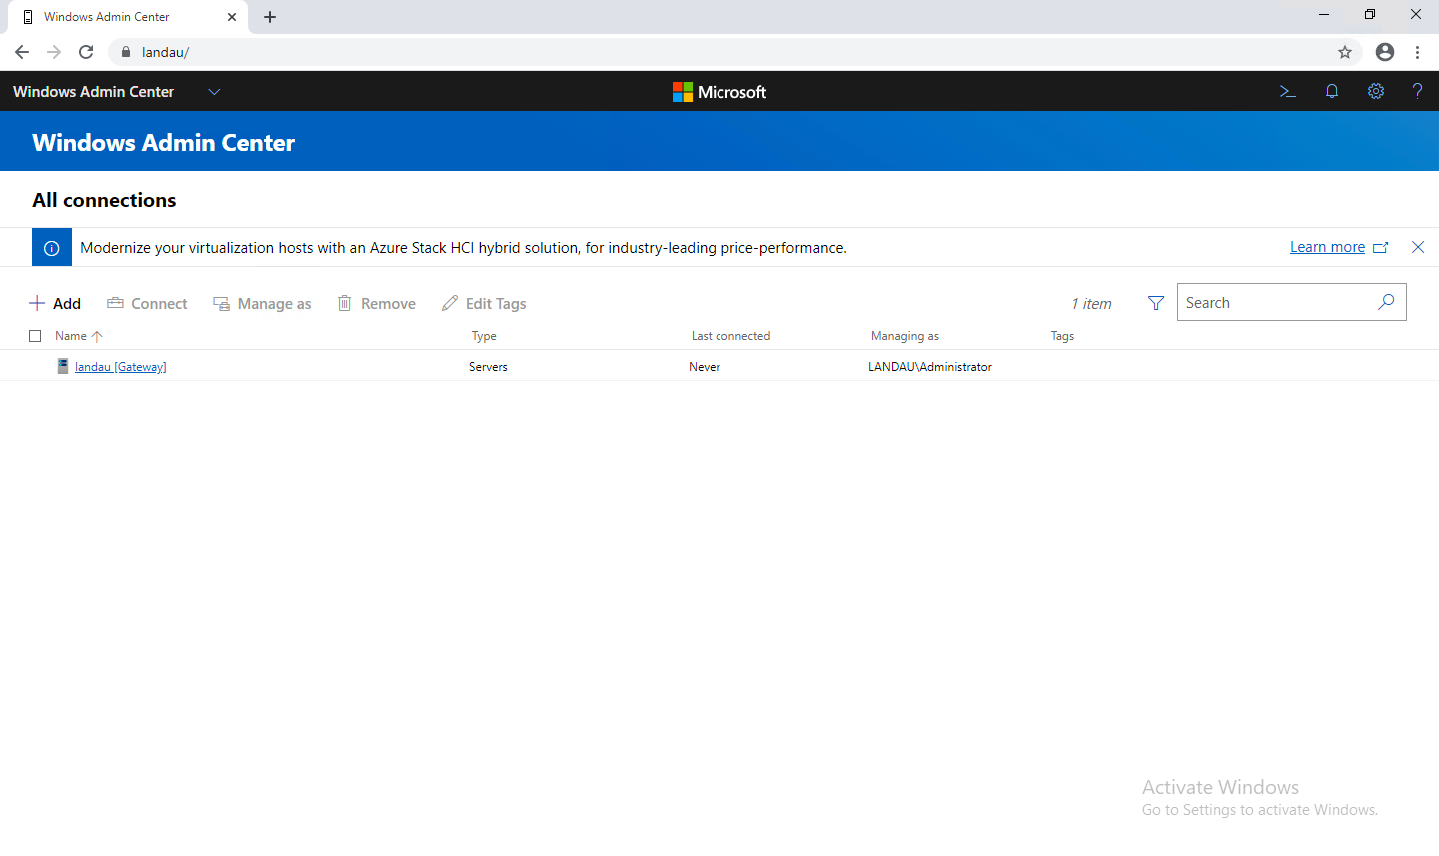The image size is (1439, 856).
Task: Restore down the Chrome window
Action: point(1370,14)
